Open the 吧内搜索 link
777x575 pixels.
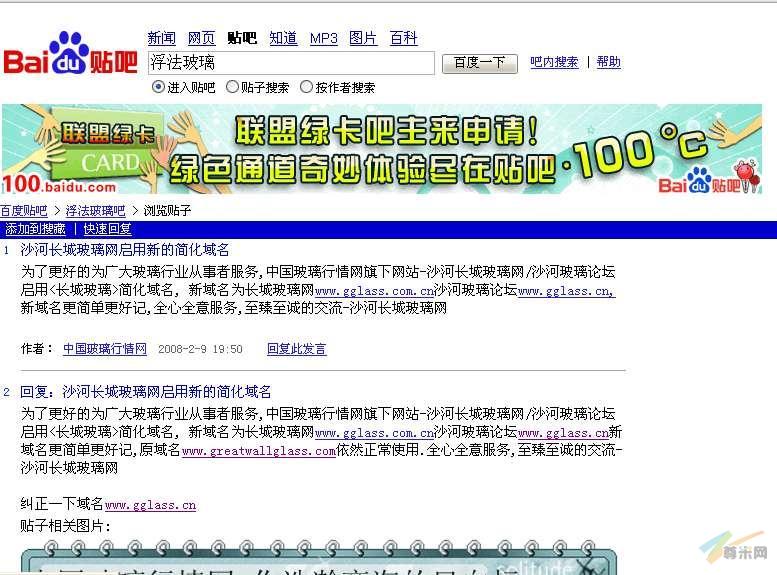point(554,62)
